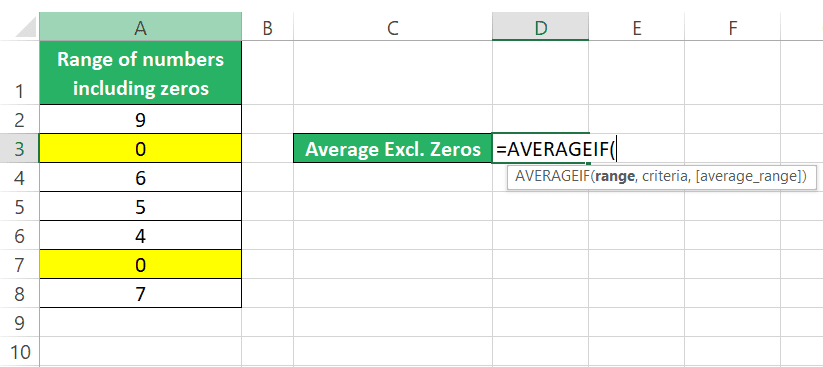Select cell A8 containing 7
The width and height of the screenshot is (823, 367).
(x=140, y=293)
